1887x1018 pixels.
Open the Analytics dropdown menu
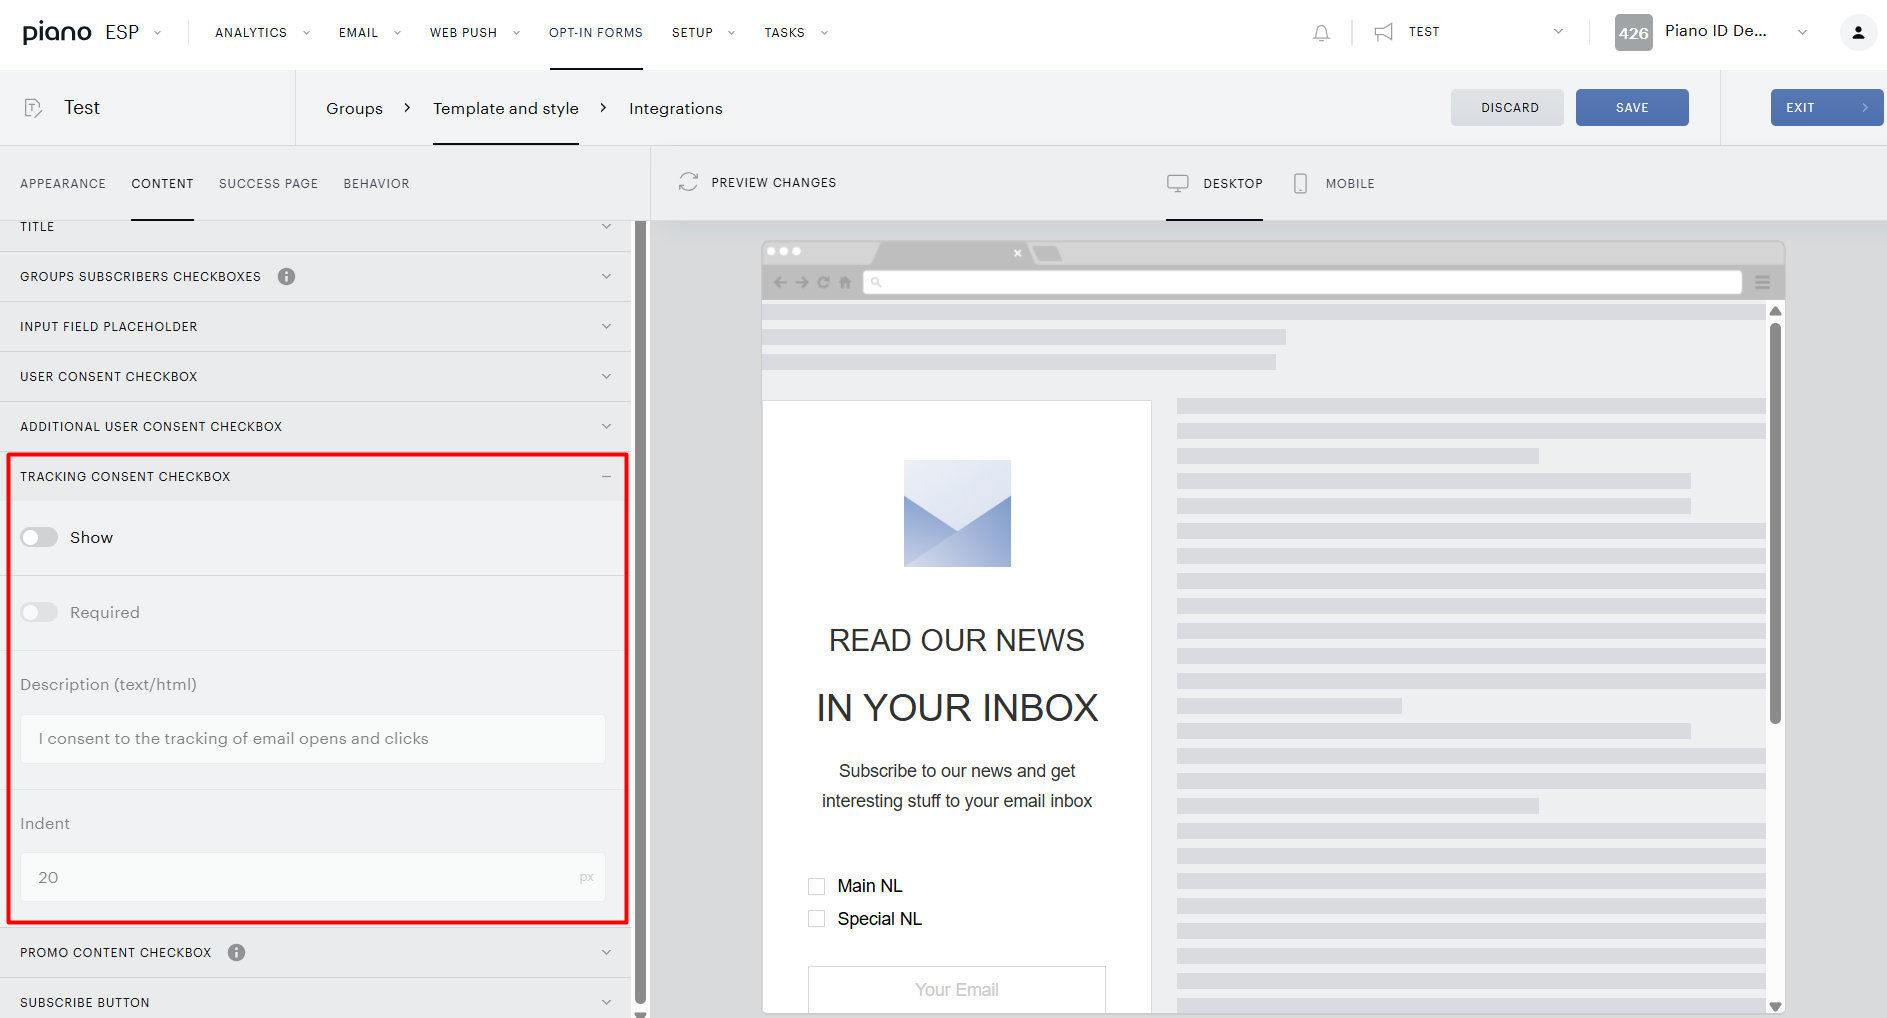click(262, 33)
